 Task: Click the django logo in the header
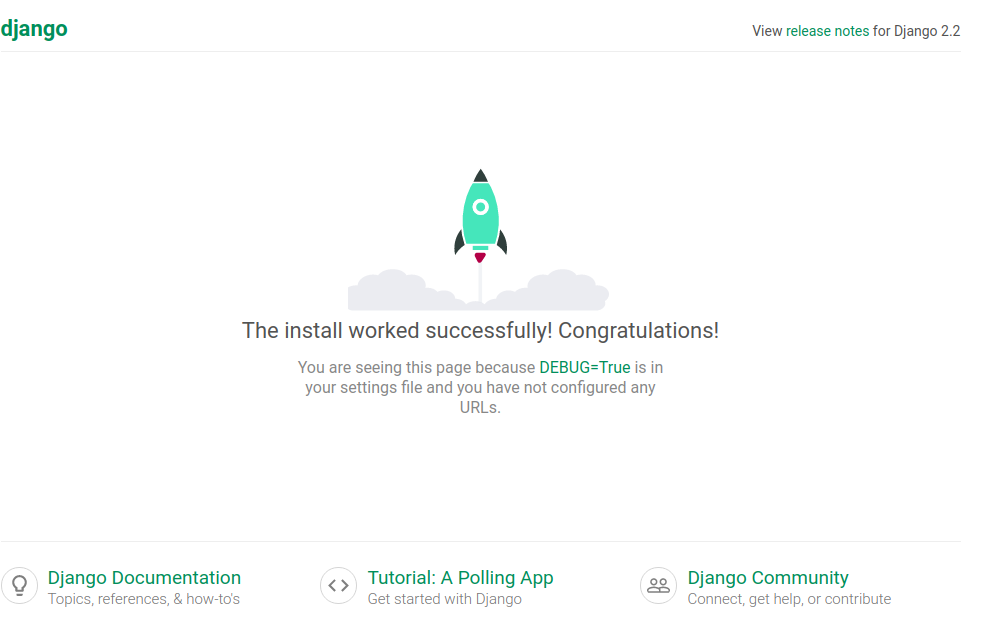click(34, 29)
